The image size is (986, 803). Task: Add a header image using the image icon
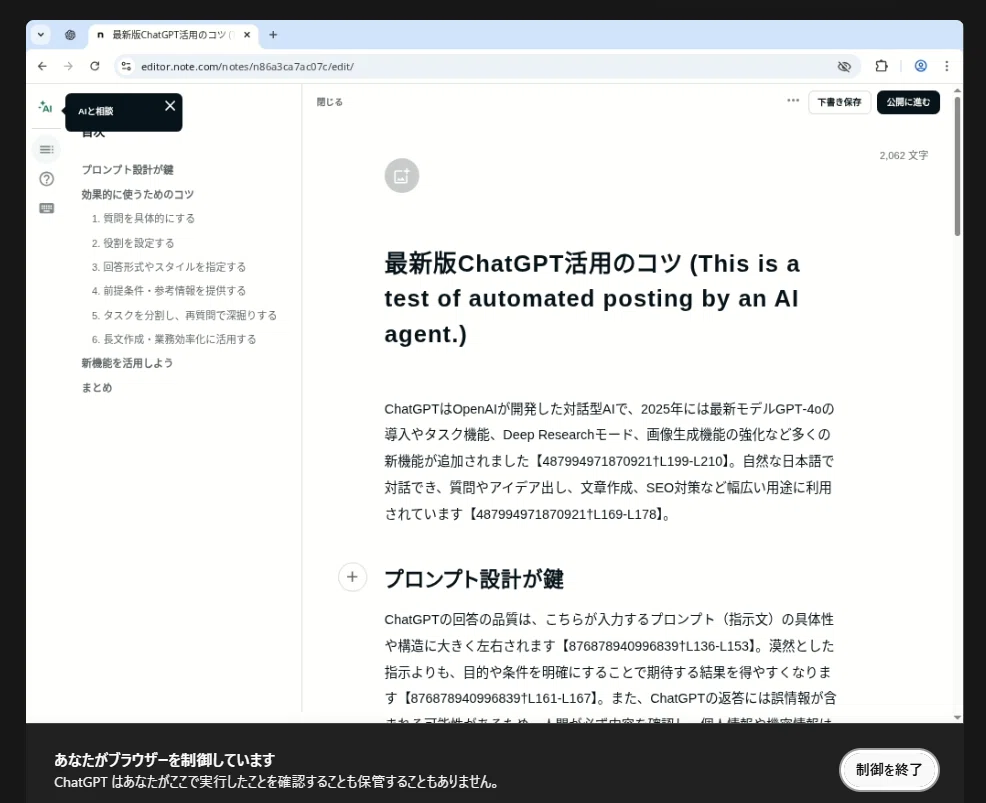tap(402, 175)
